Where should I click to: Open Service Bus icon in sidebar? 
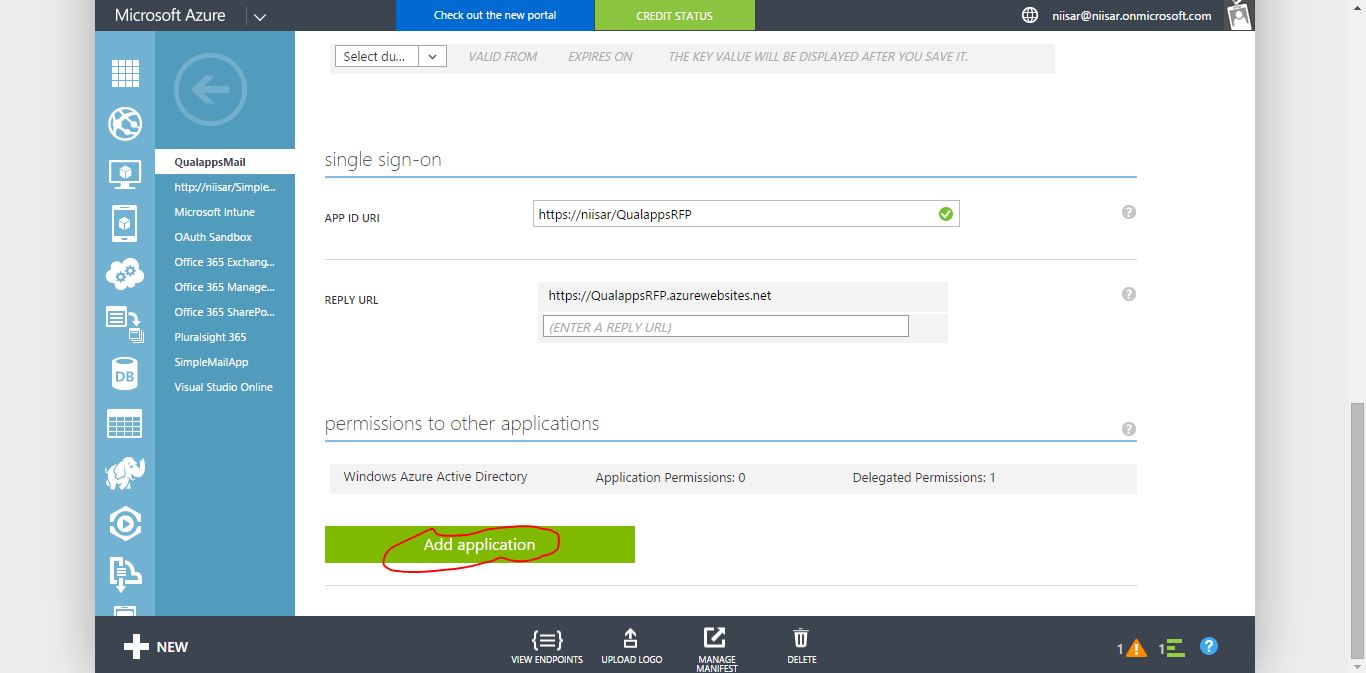point(125,573)
